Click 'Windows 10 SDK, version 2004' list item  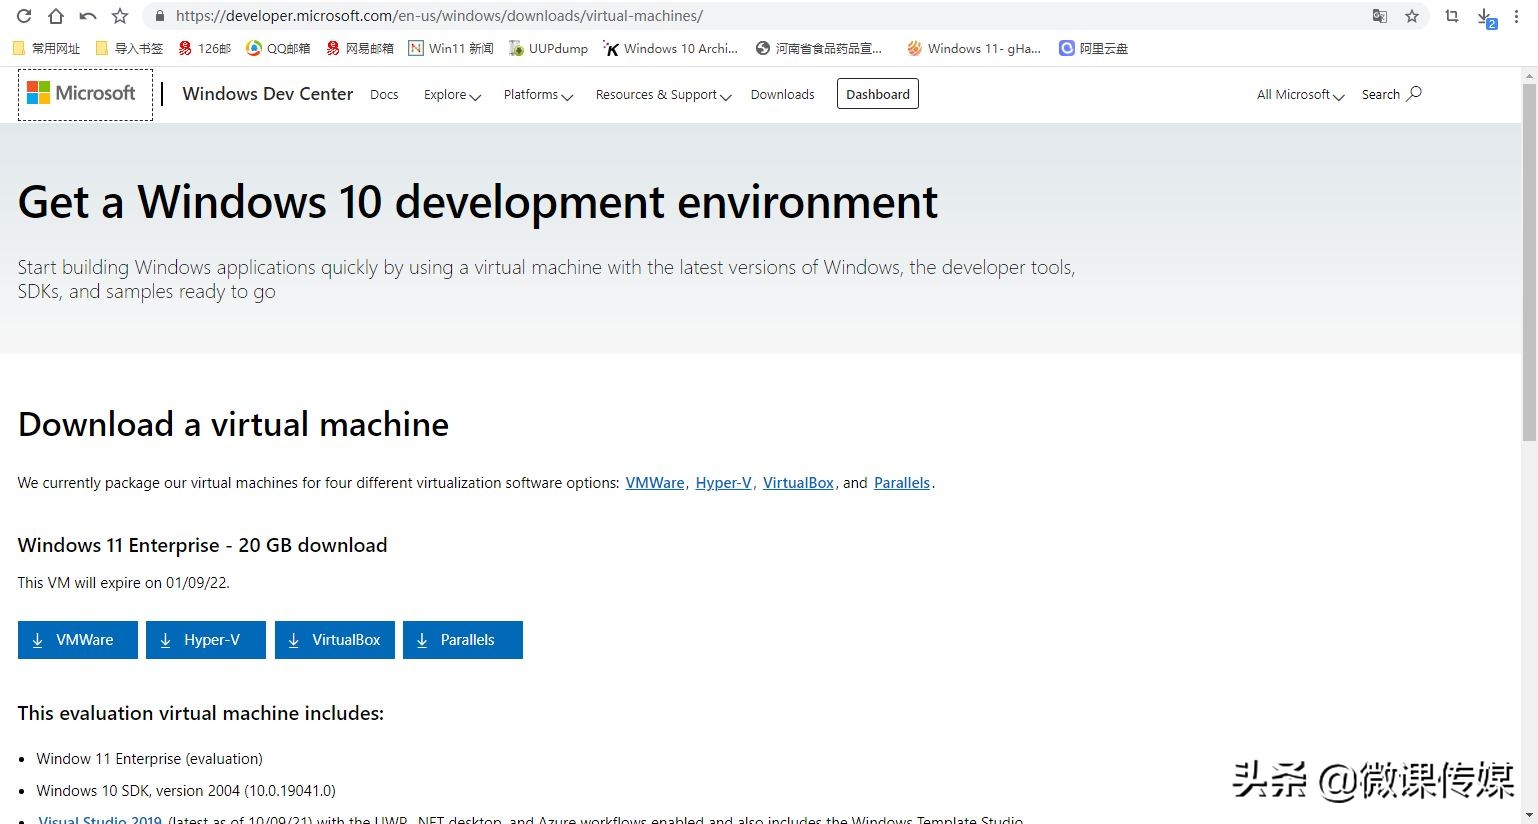pyautogui.click(x=186, y=791)
